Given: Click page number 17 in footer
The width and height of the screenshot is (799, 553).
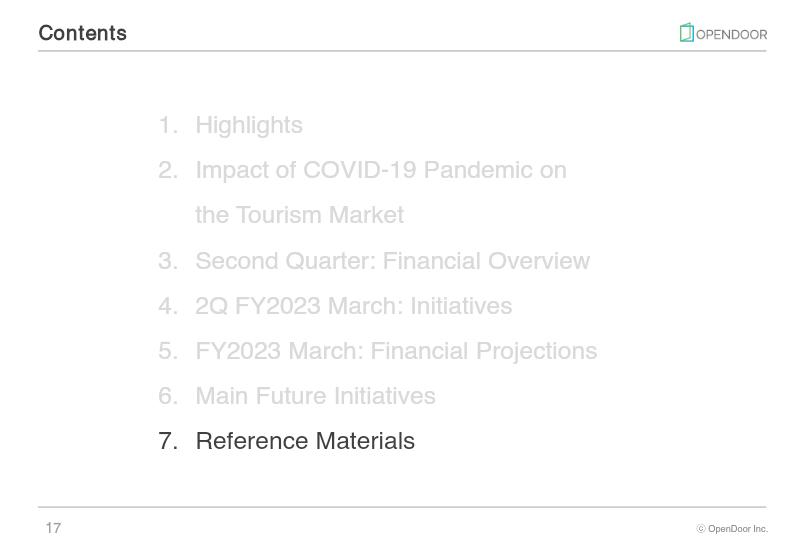Looking at the screenshot, I should point(53,528).
